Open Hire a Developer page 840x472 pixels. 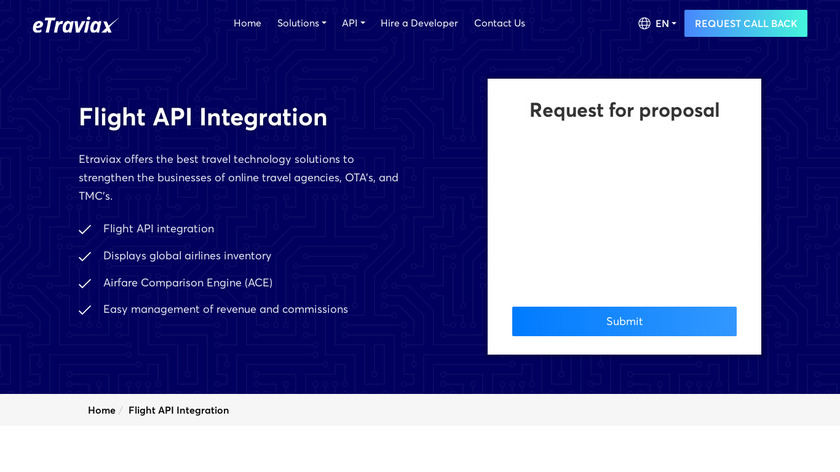point(419,23)
